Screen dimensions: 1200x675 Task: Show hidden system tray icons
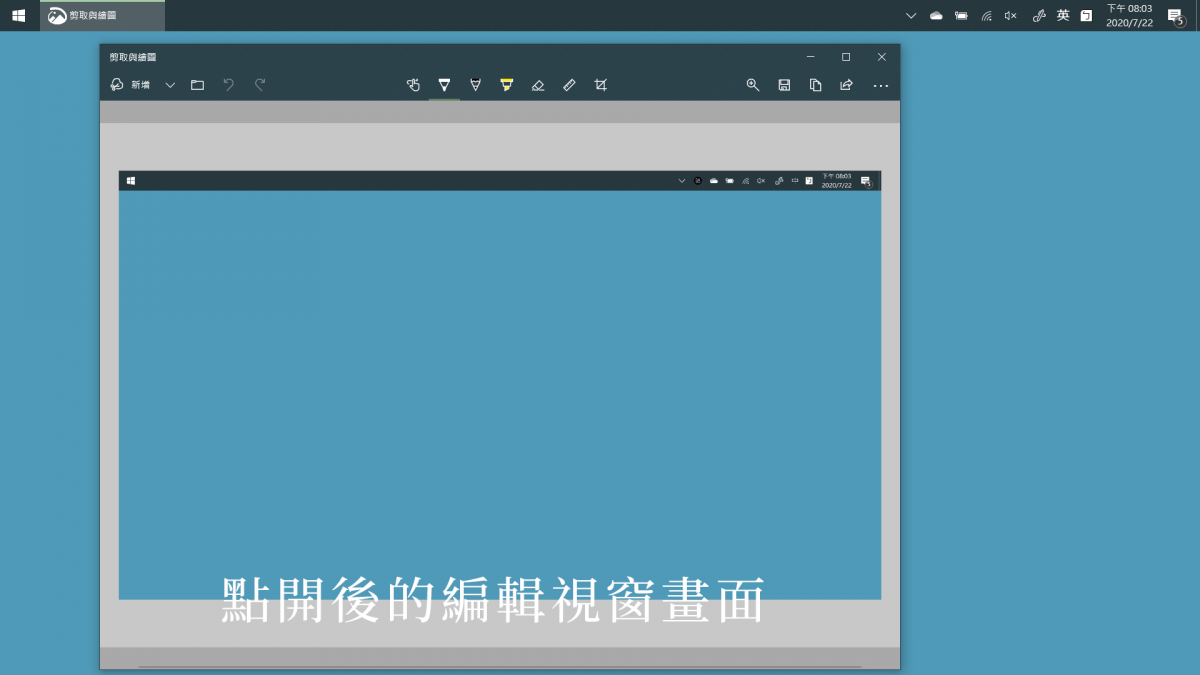[910, 15]
